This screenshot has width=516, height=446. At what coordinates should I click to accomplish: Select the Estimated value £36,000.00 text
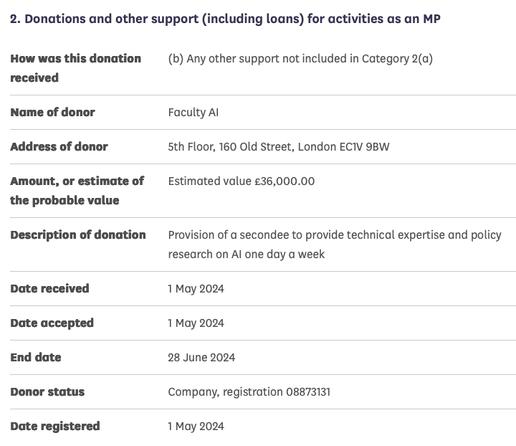pyautogui.click(x=241, y=181)
